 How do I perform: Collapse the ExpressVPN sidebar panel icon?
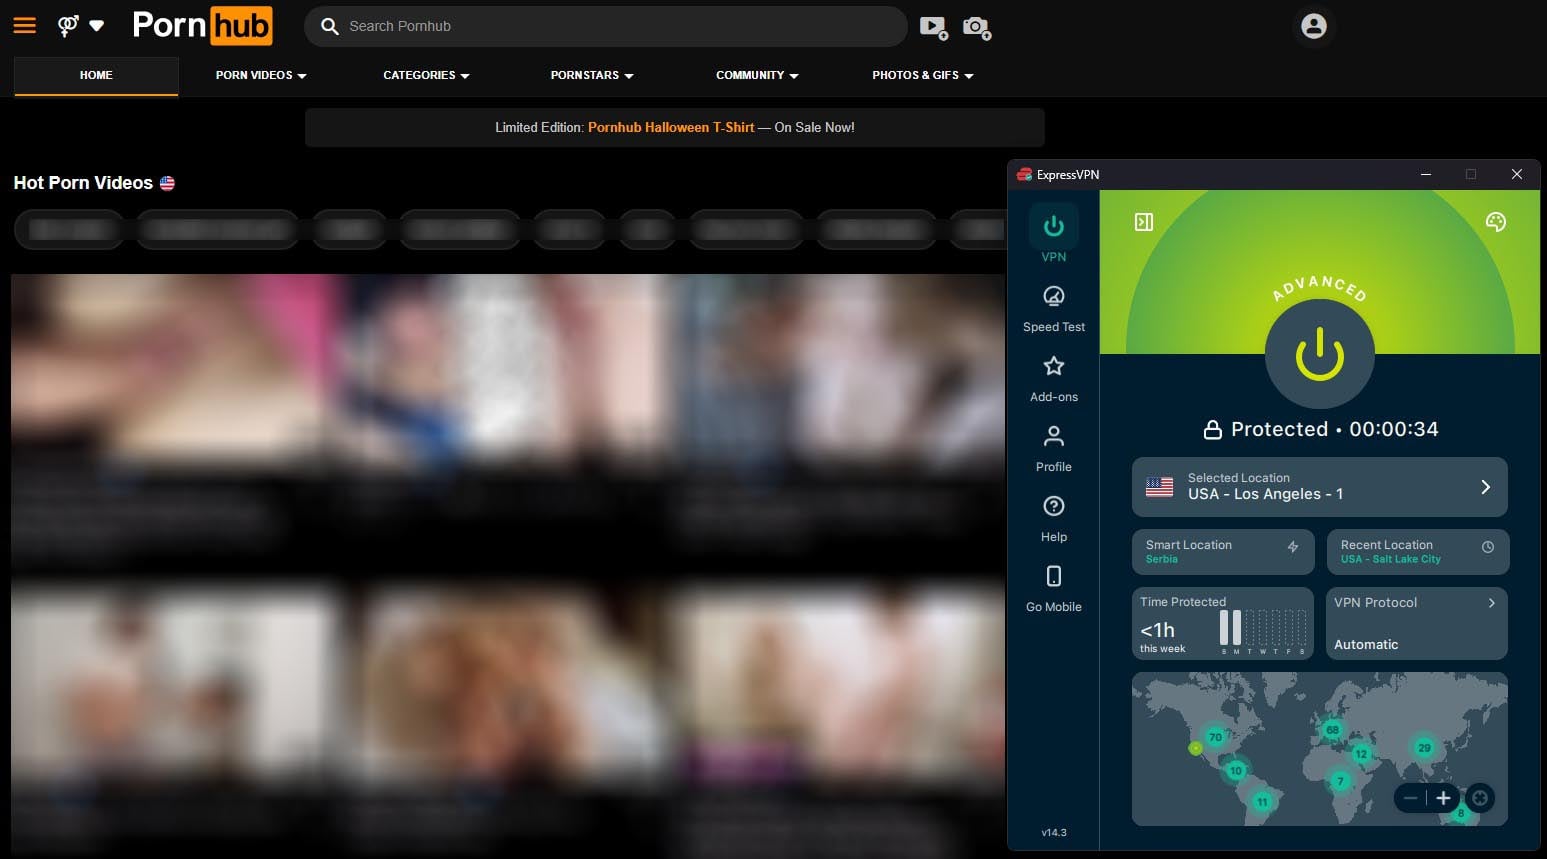coord(1144,222)
